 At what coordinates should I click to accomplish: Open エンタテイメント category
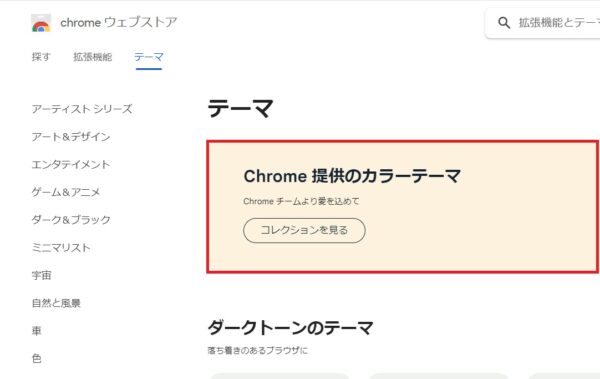71,165
